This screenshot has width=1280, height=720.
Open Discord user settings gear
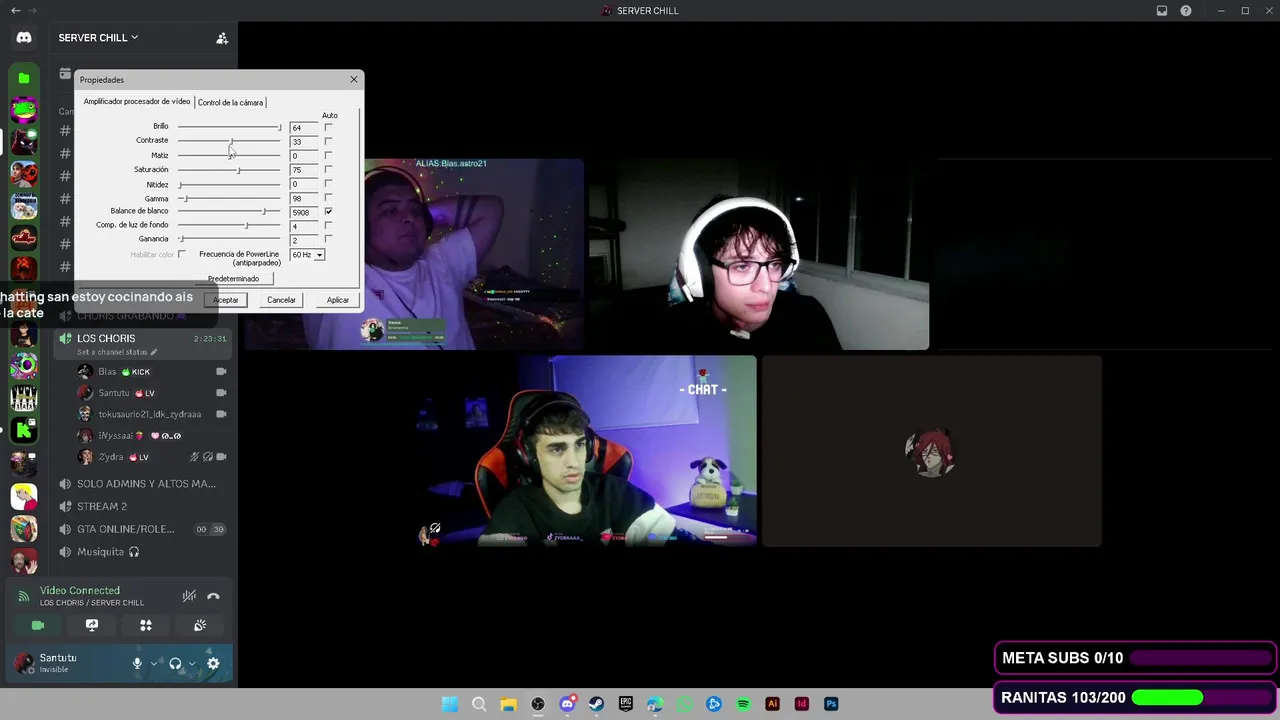[x=213, y=663]
